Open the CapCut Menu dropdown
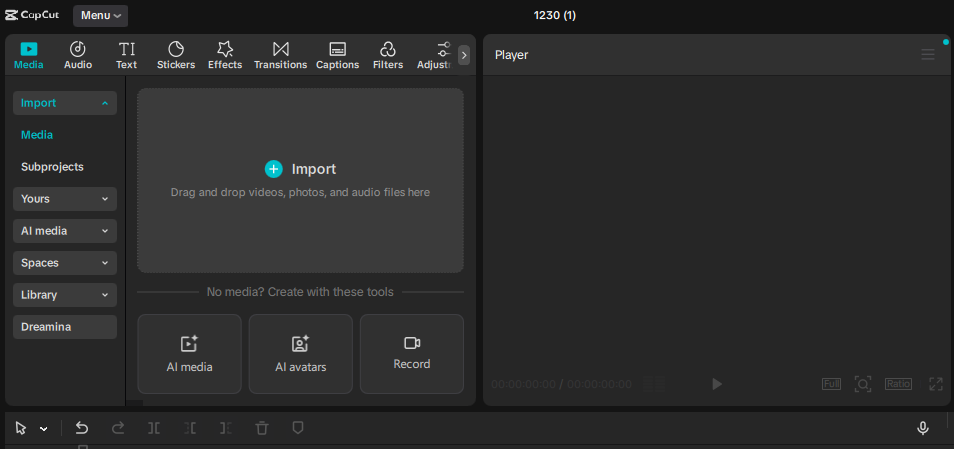This screenshot has width=954, height=449. tap(100, 15)
